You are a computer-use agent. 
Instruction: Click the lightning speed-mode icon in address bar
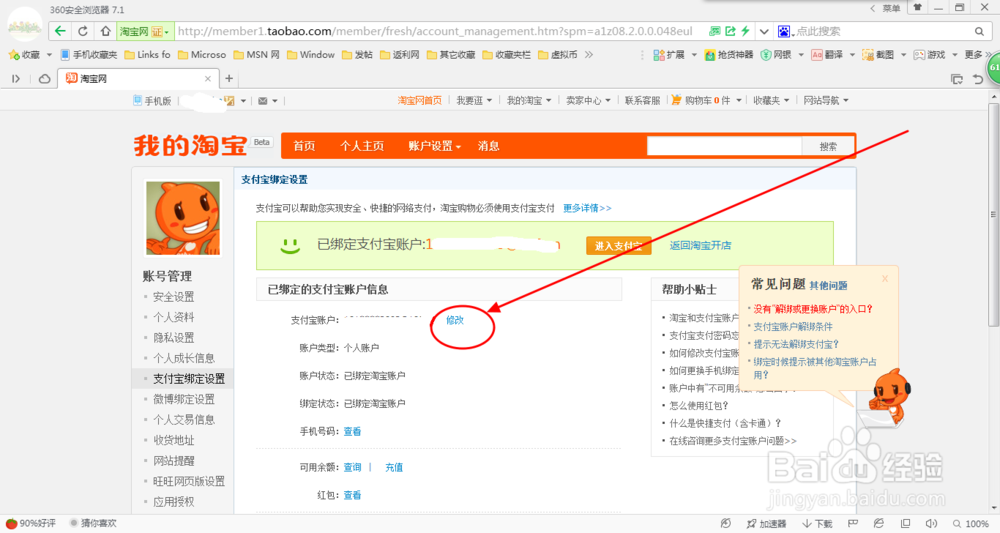tap(745, 31)
